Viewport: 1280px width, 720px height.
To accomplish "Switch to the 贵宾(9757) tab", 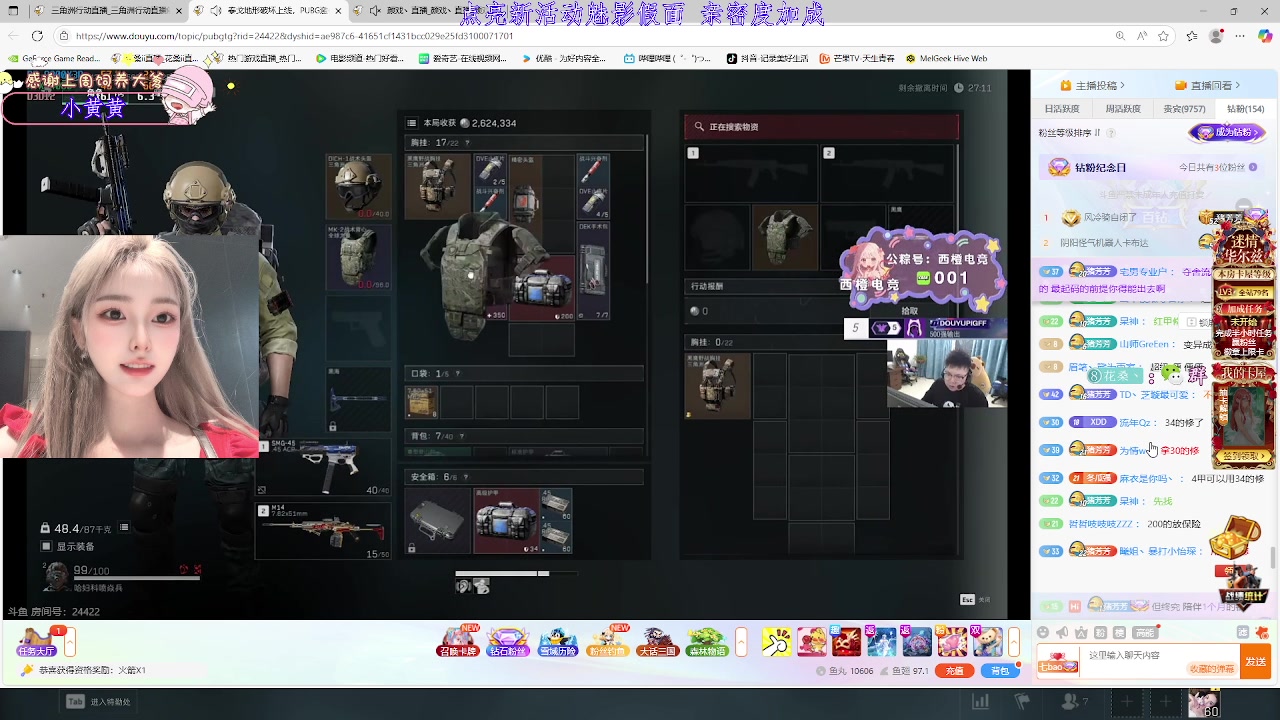I will point(1184,109).
